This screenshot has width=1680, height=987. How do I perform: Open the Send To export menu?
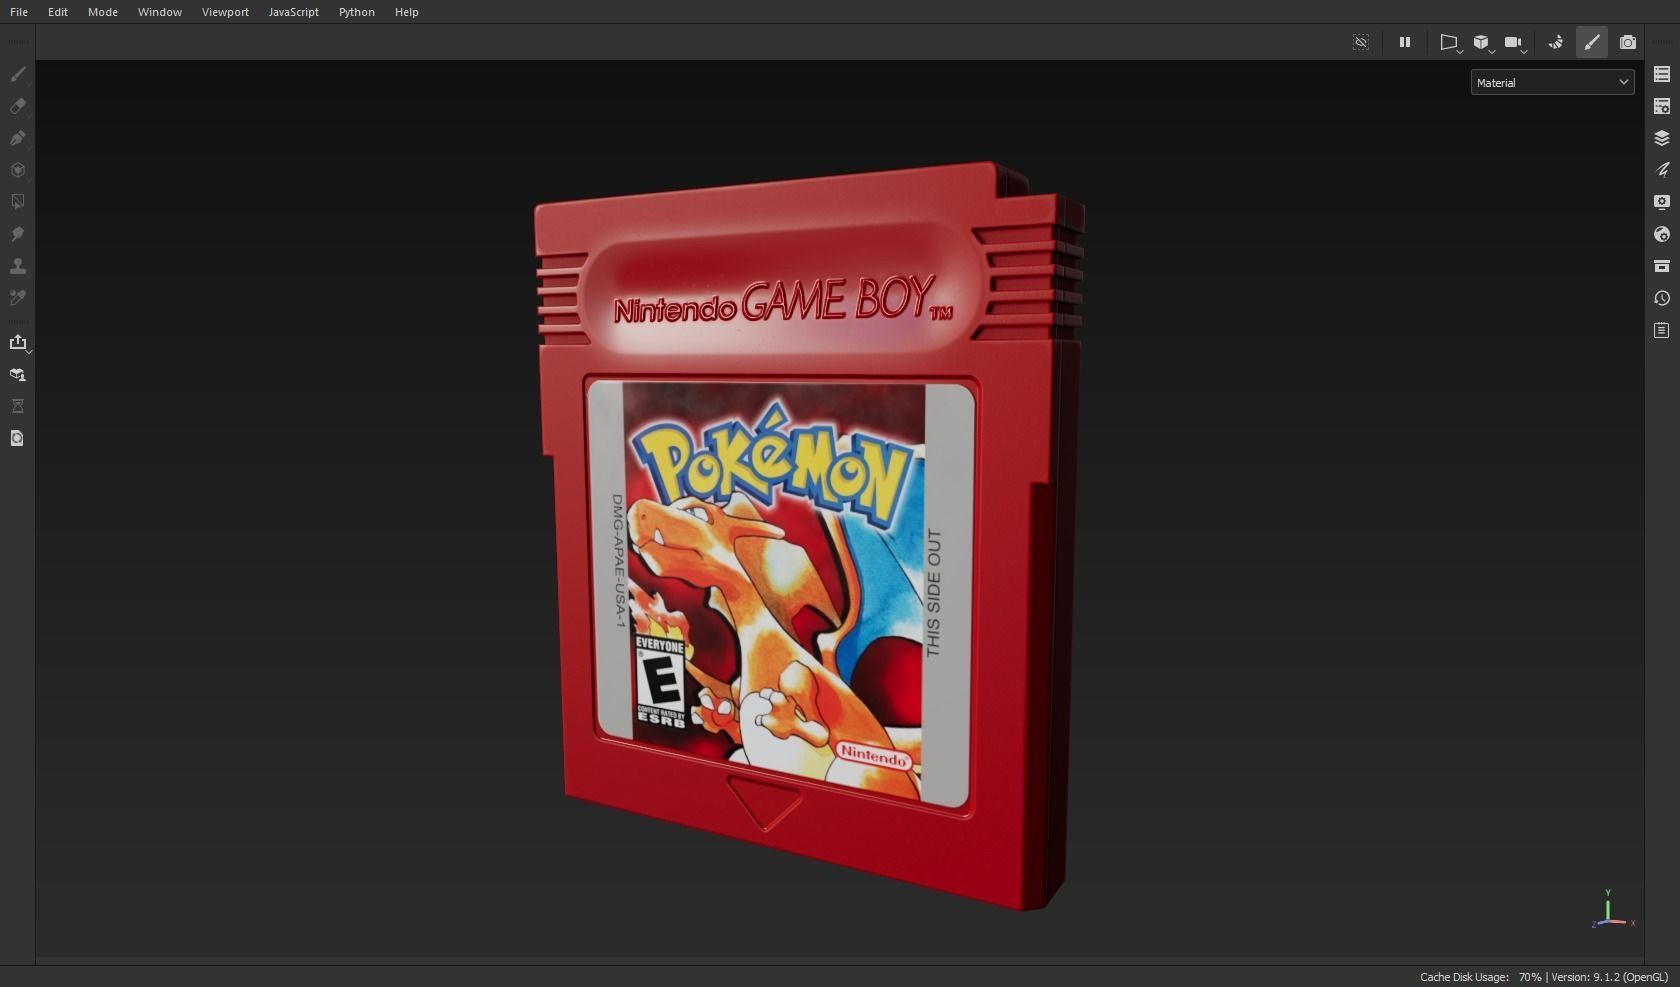(18, 343)
